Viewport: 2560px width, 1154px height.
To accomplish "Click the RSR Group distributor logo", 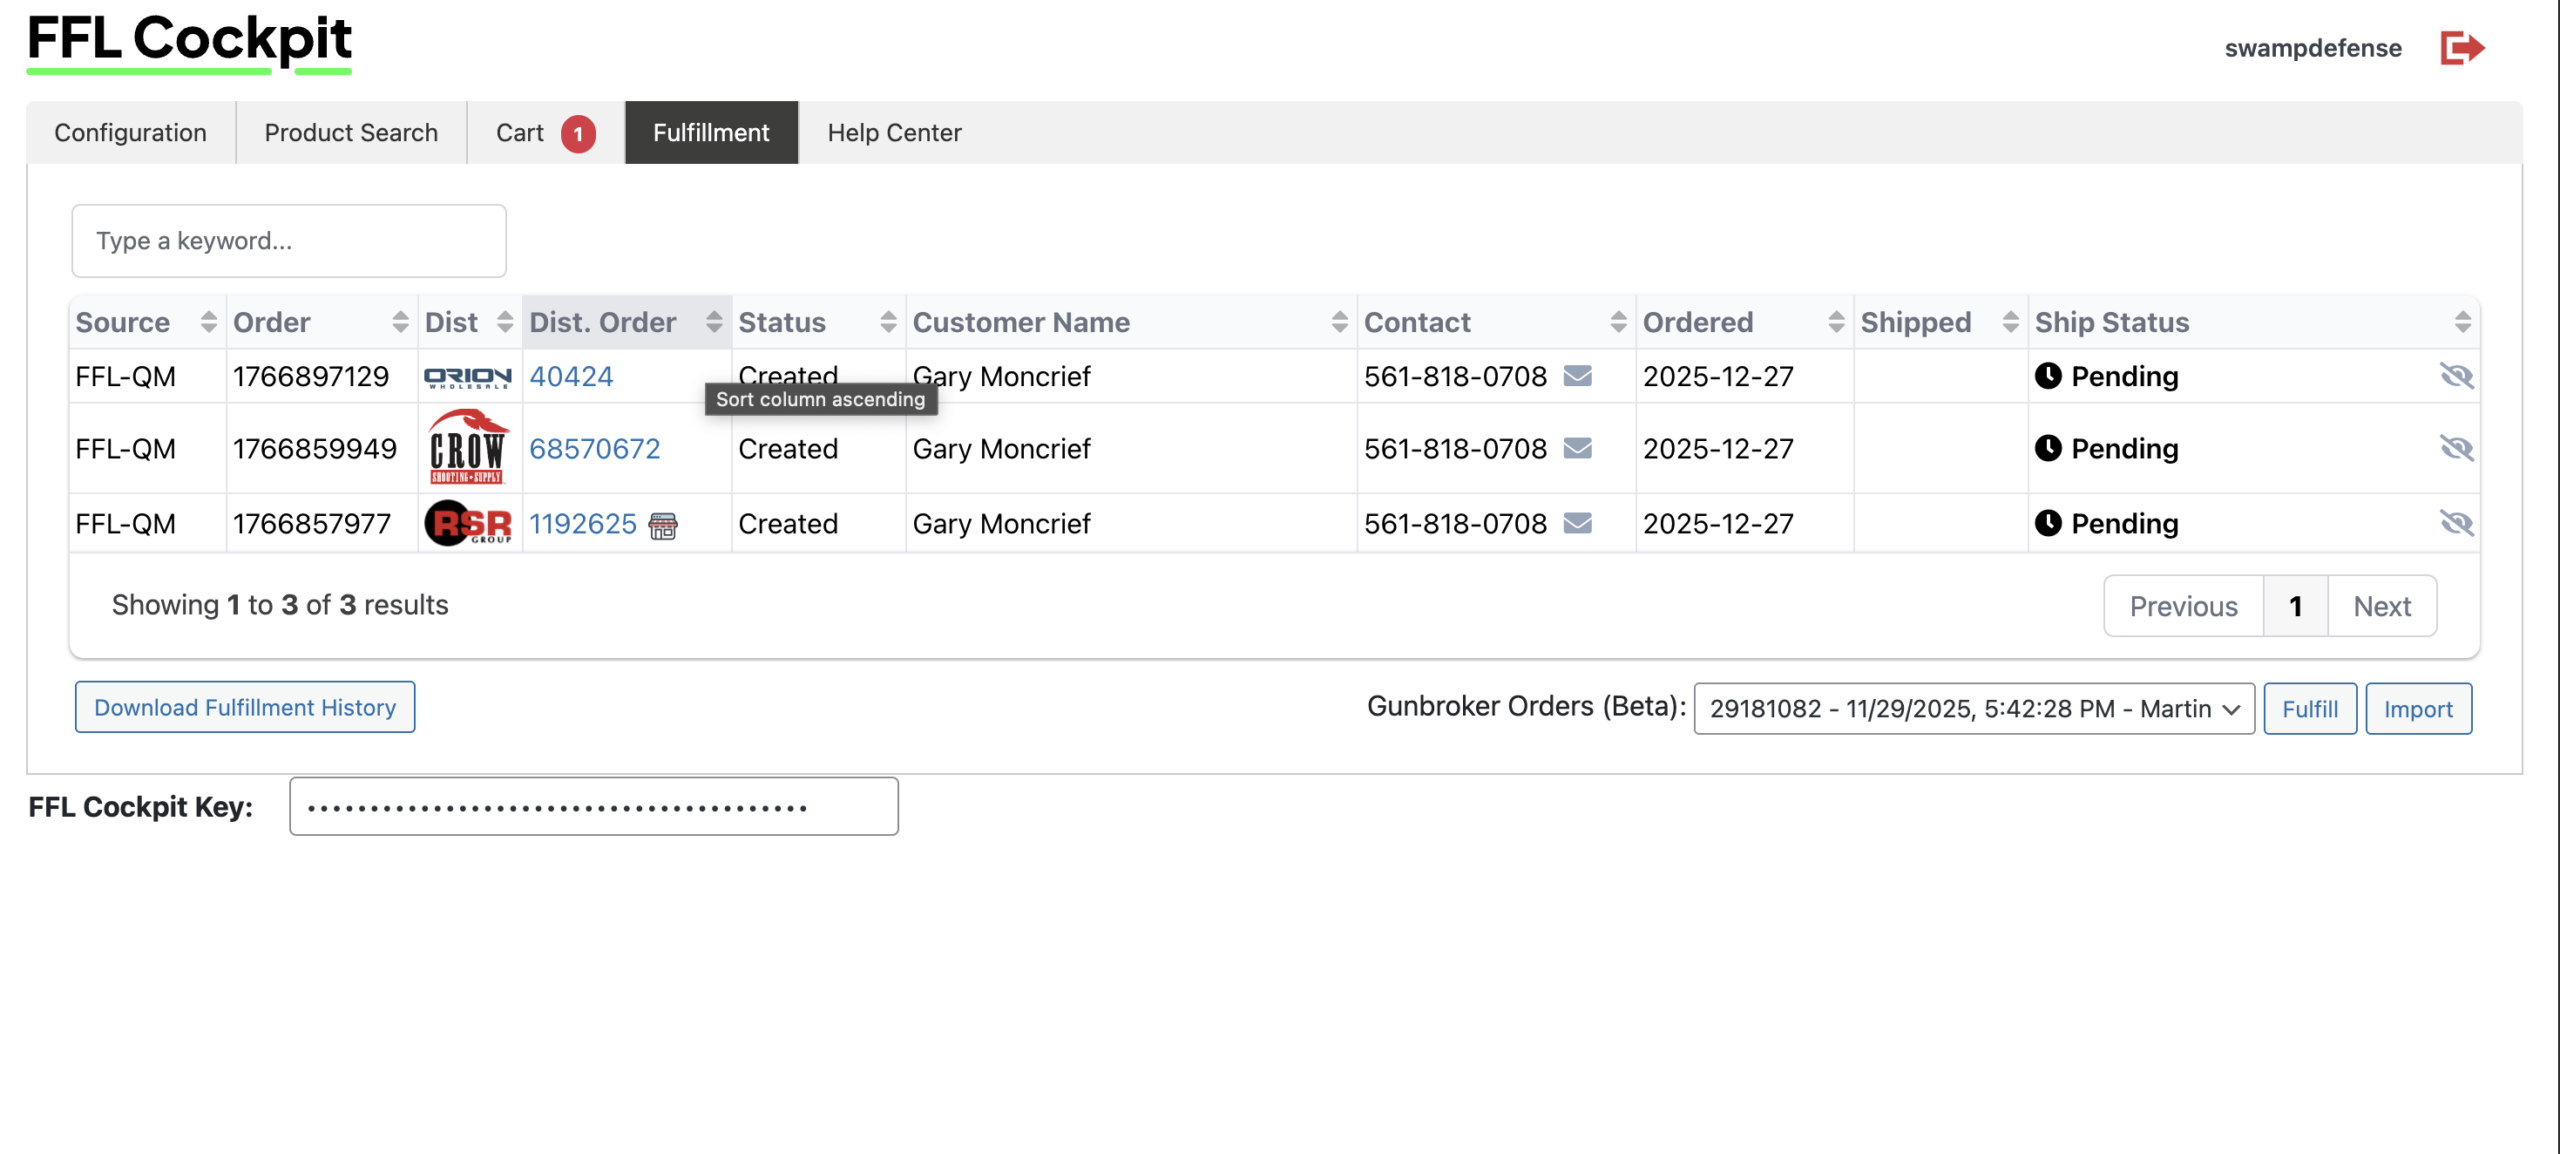I will point(467,523).
